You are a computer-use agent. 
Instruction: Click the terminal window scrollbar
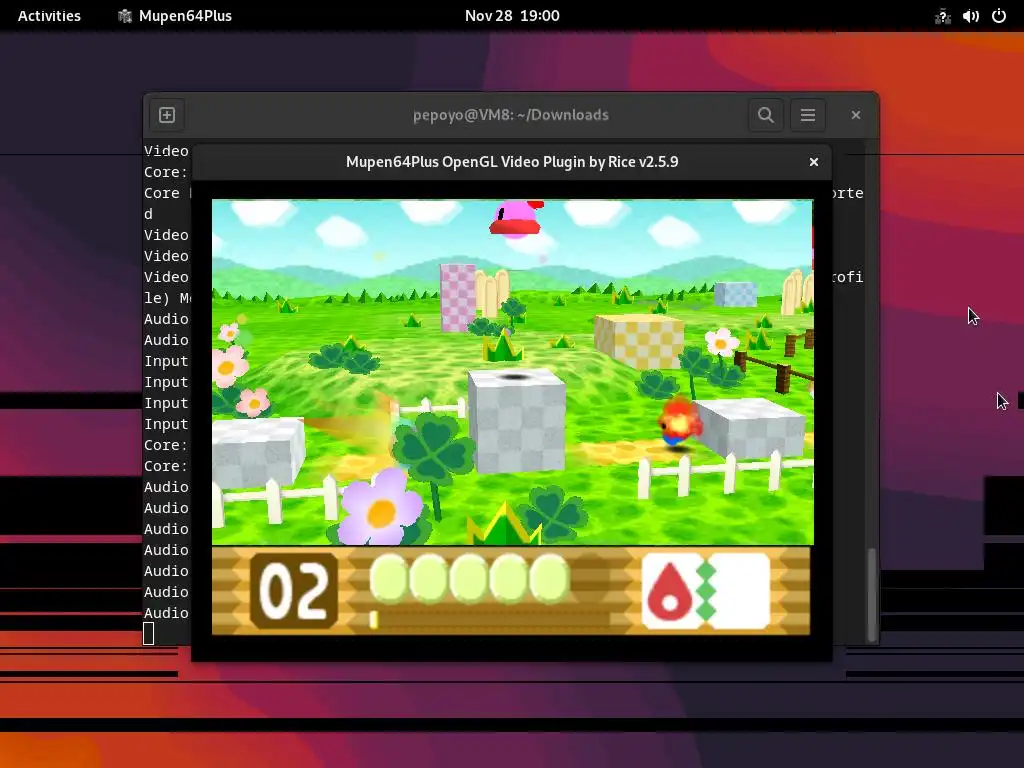[872, 594]
